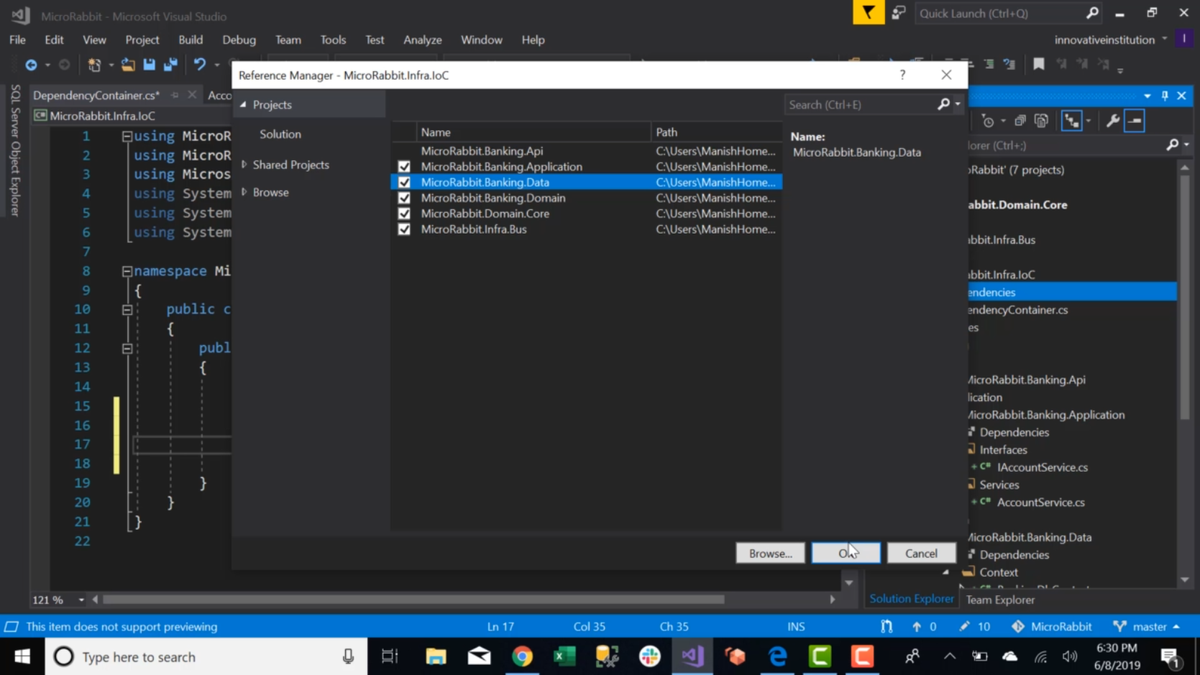Click the pending changes pencil in status bar
1200x675 pixels.
[964, 626]
